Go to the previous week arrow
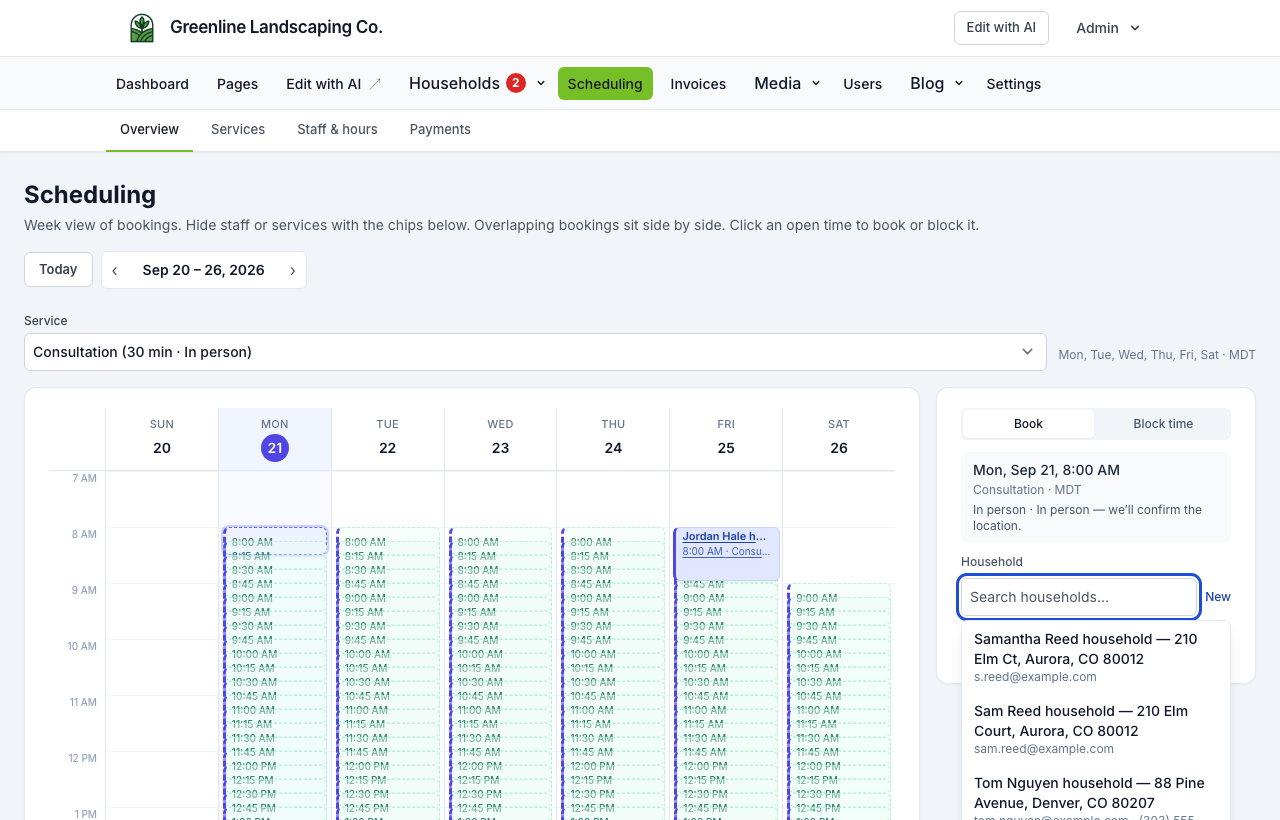Viewport: 1280px width, 820px height. pos(115,270)
